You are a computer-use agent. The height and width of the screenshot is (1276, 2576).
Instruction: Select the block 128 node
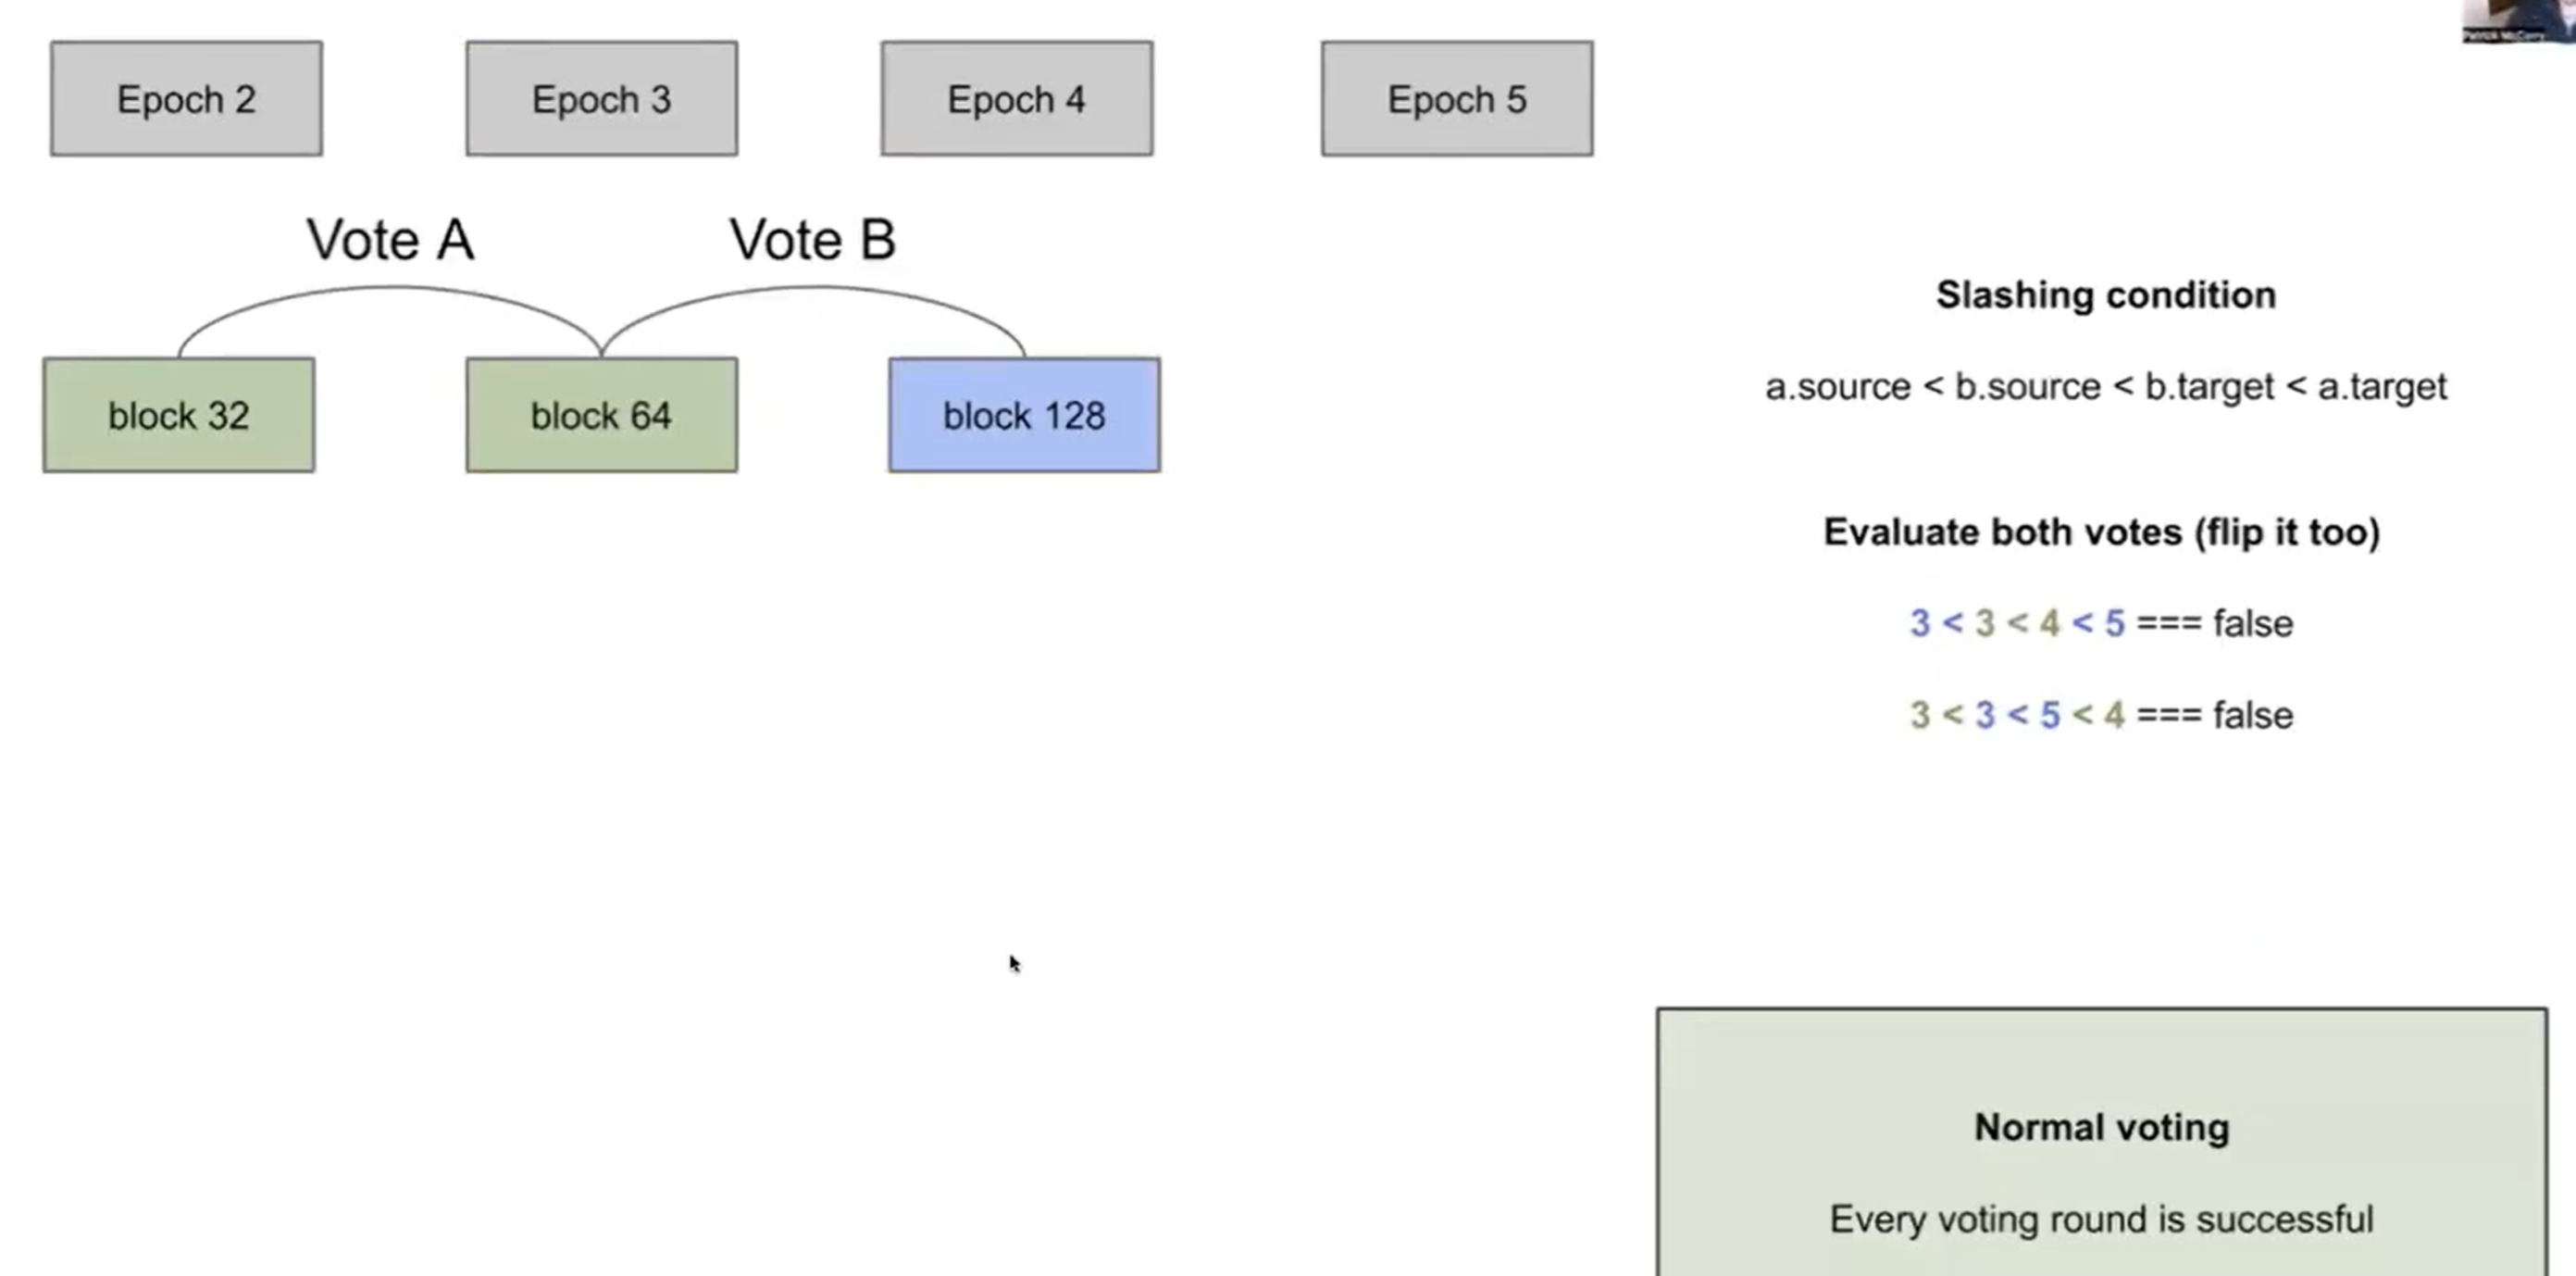pyautogui.click(x=1022, y=414)
